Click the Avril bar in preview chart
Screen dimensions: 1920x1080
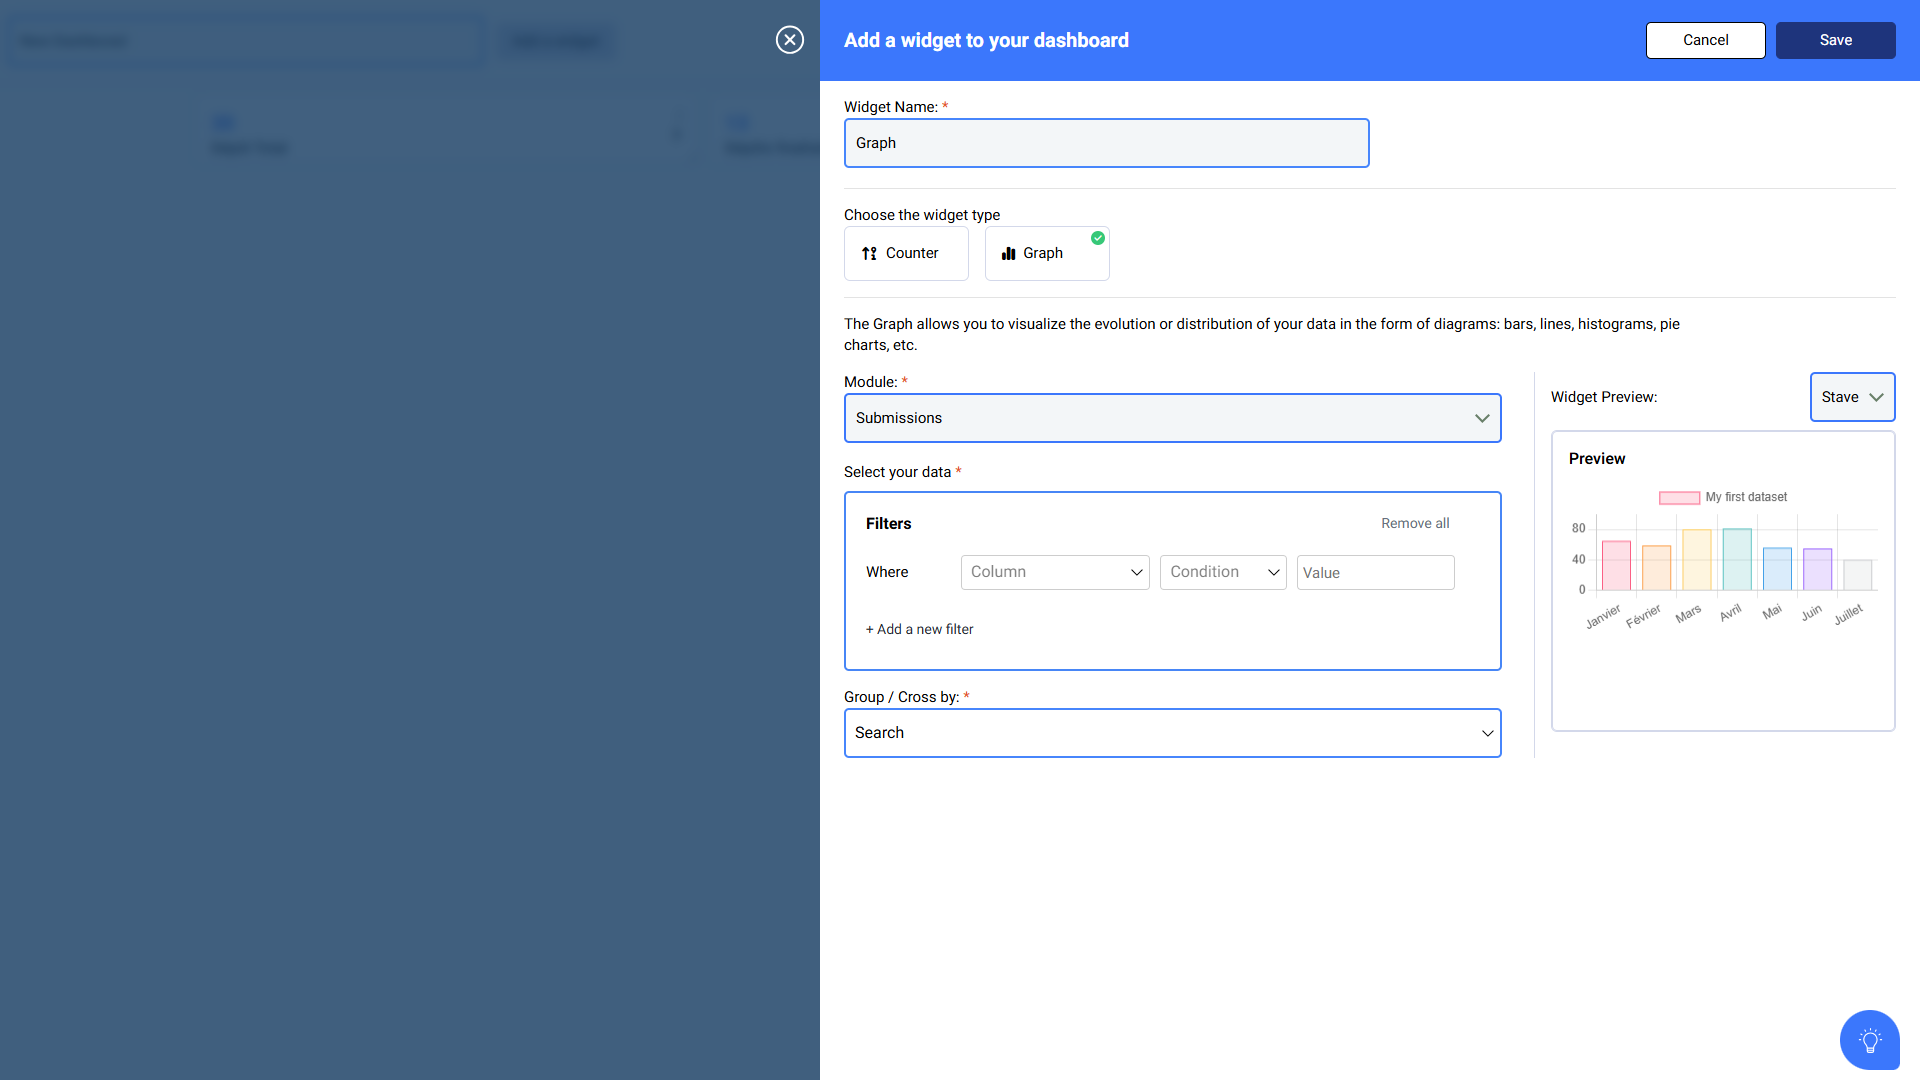1737,559
